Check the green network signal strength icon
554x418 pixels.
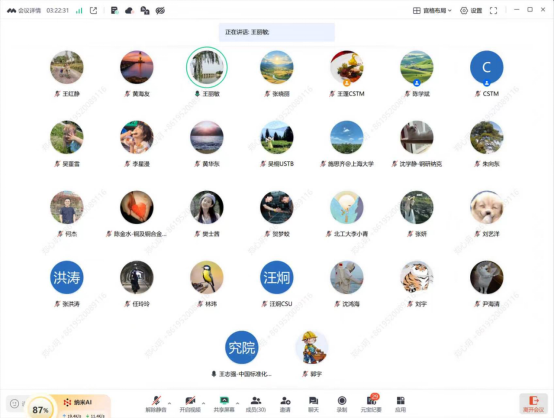tap(79, 11)
